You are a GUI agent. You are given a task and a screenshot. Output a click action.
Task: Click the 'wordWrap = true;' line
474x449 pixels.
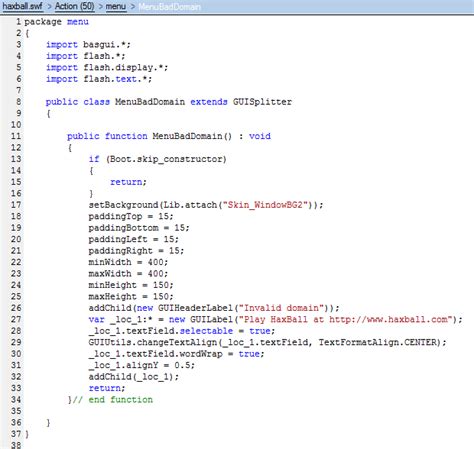coord(176,354)
